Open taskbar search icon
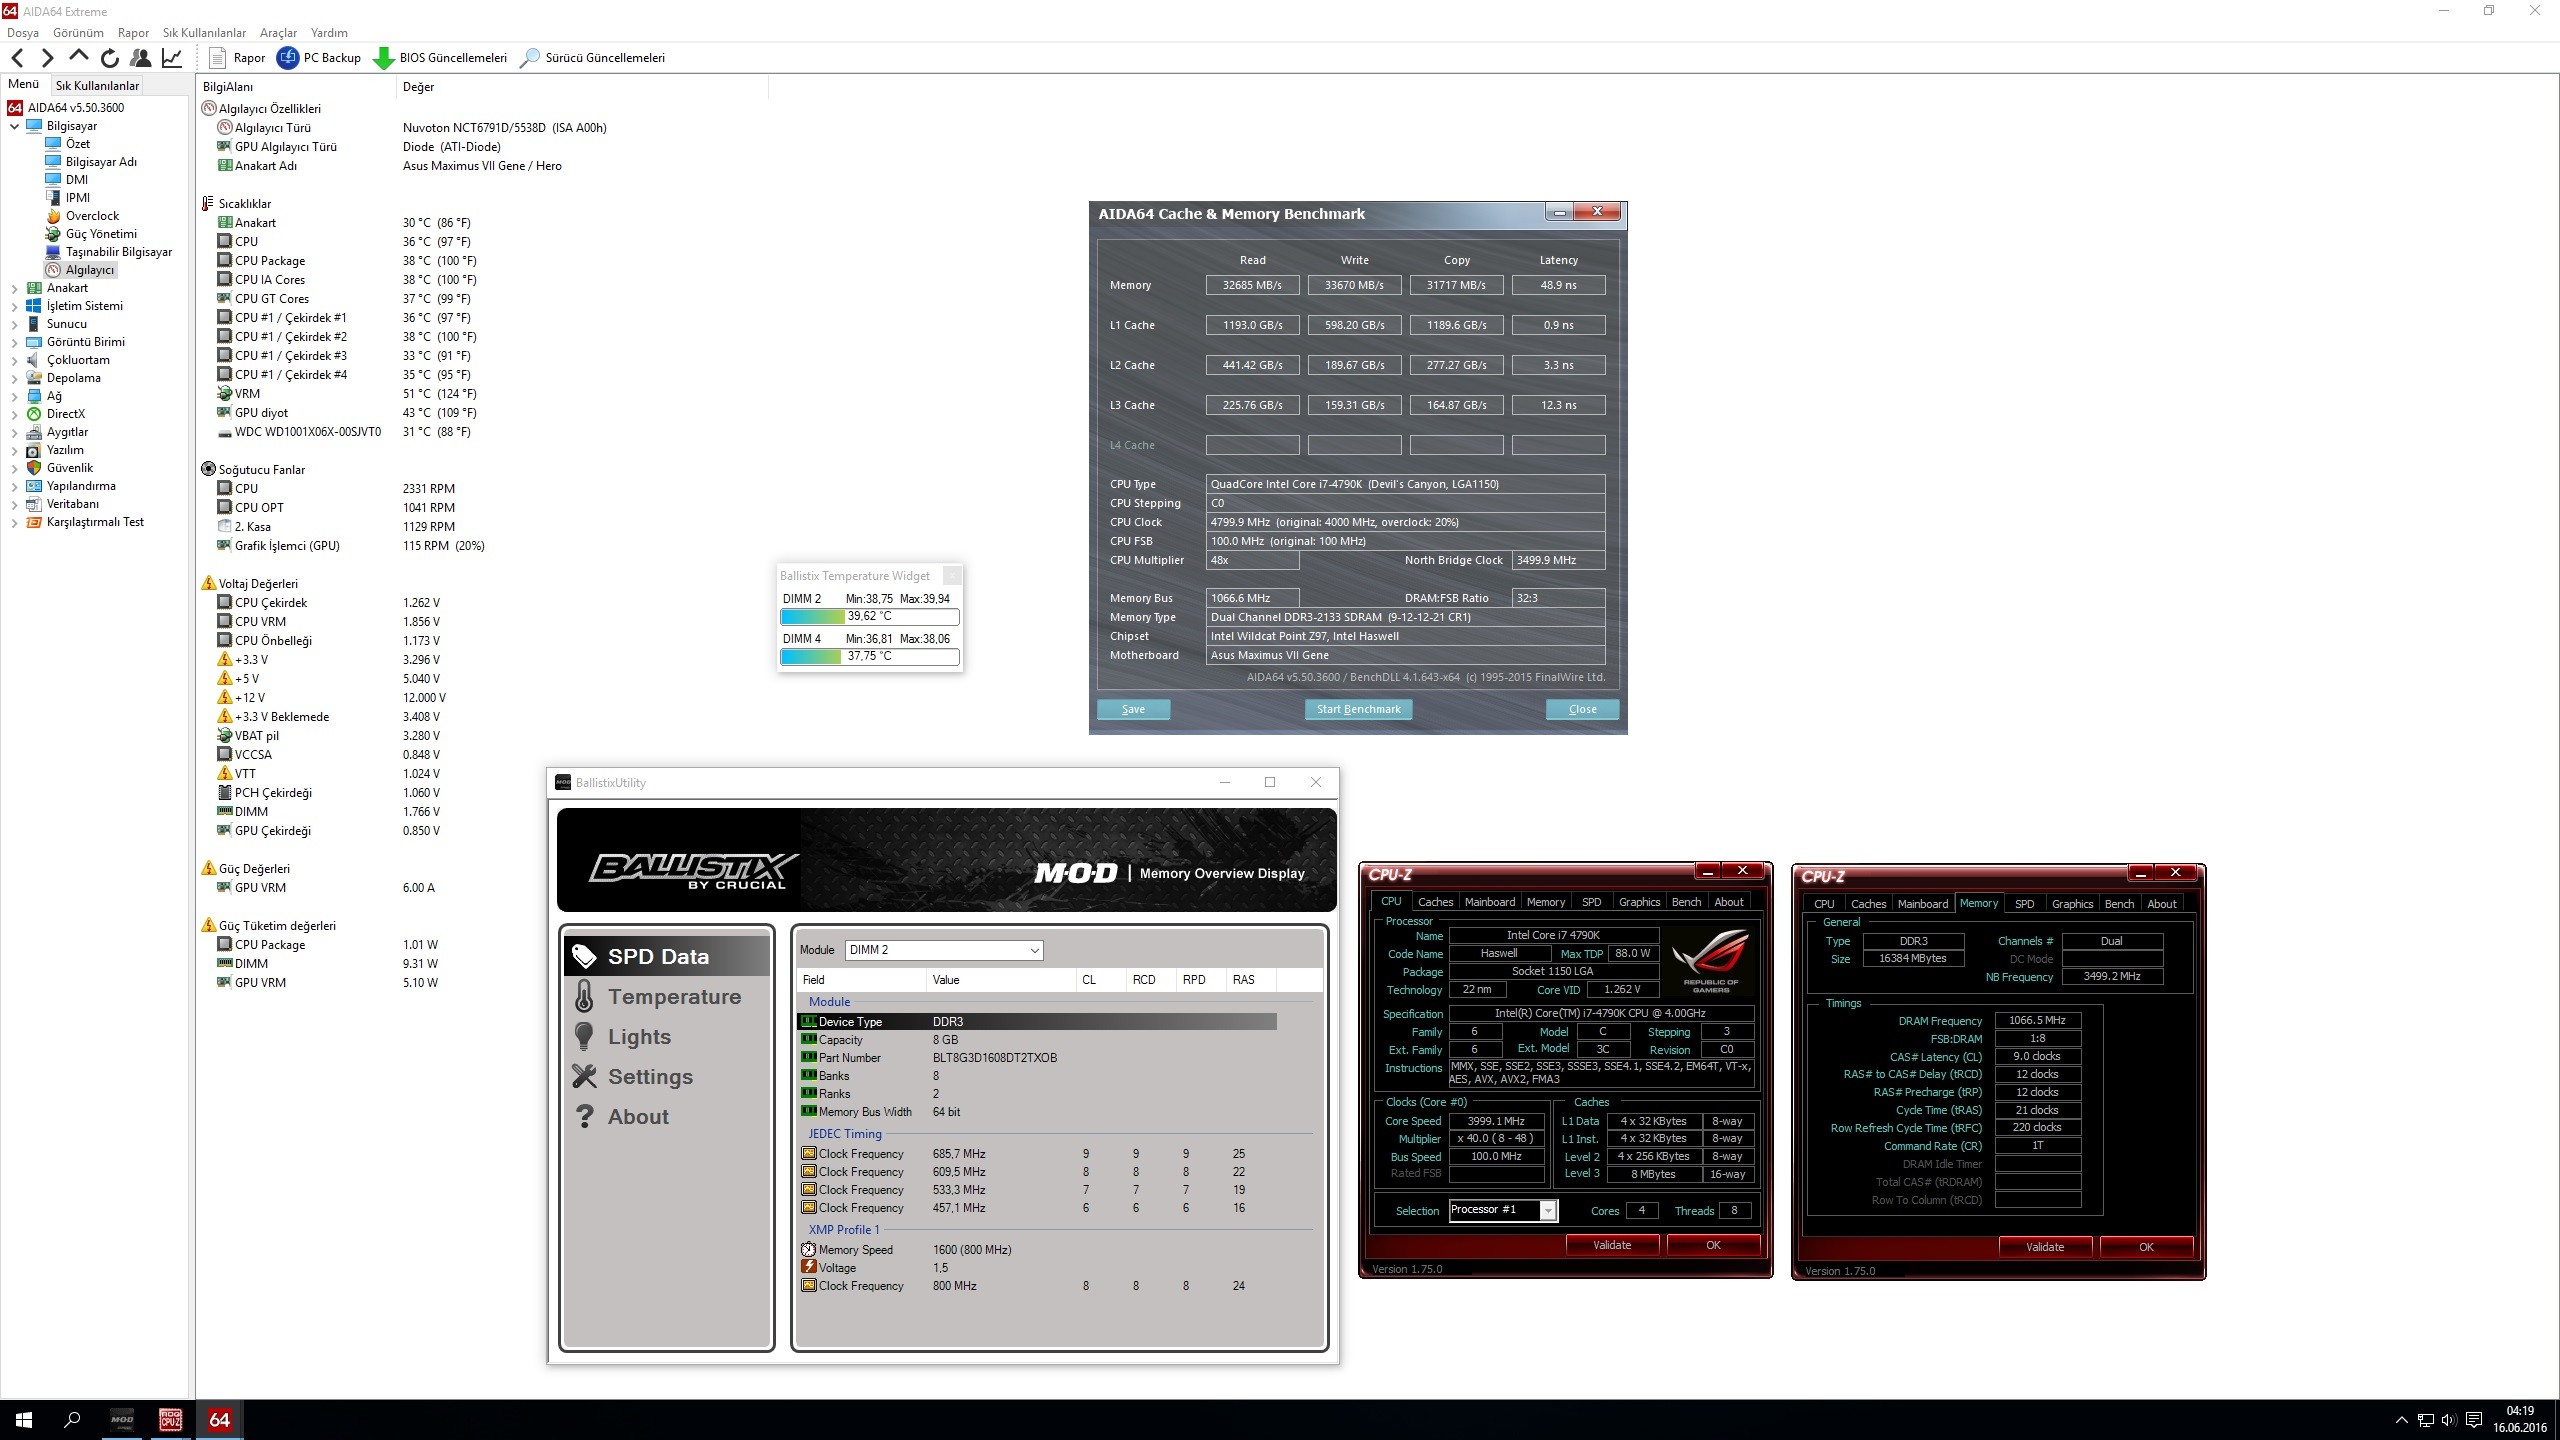 coord(72,1420)
